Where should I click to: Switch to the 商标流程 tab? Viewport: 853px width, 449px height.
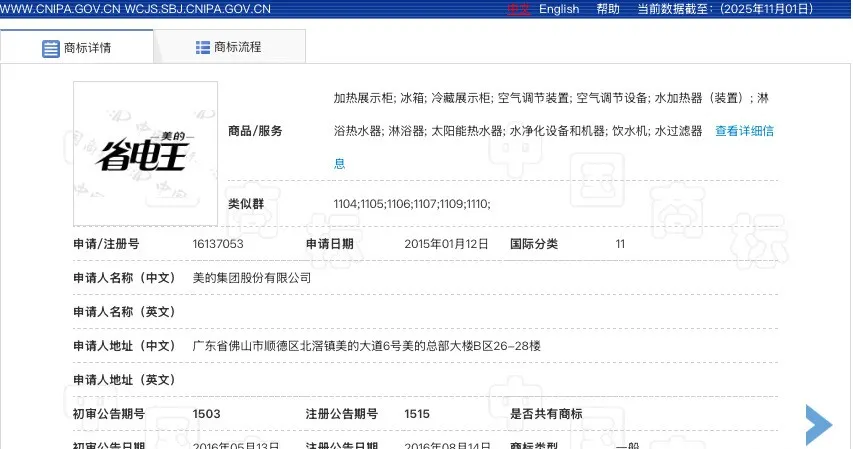229,47
